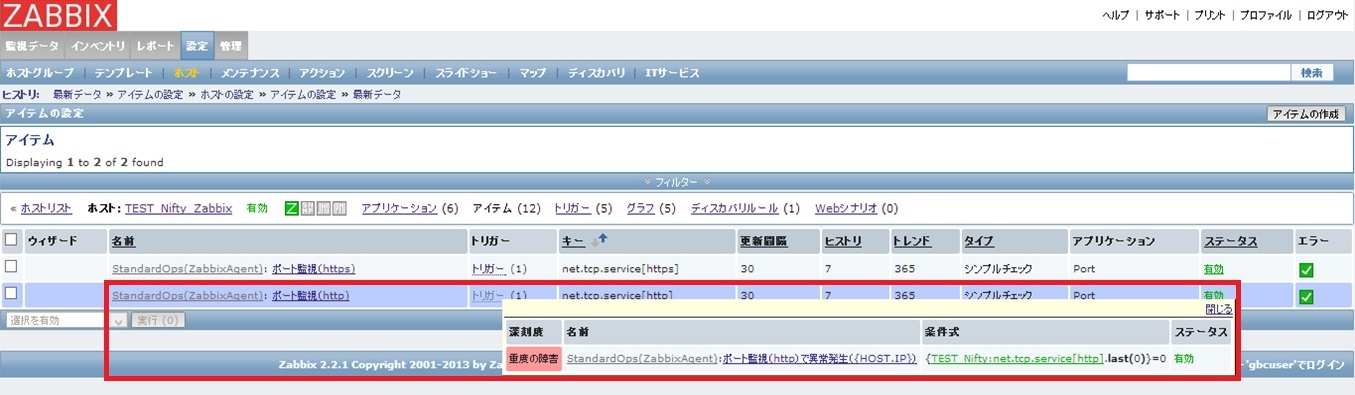Click the grey SNMP availability icon
This screenshot has width=1355, height=395.
[x=307, y=208]
